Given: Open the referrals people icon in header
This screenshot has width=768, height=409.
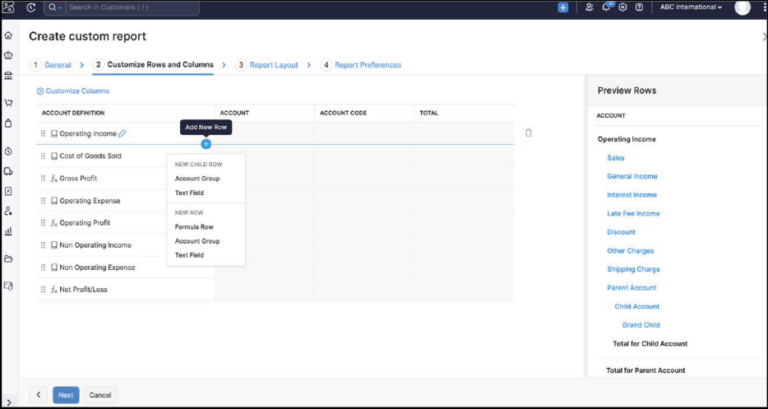Looking at the screenshot, I should point(590,7).
